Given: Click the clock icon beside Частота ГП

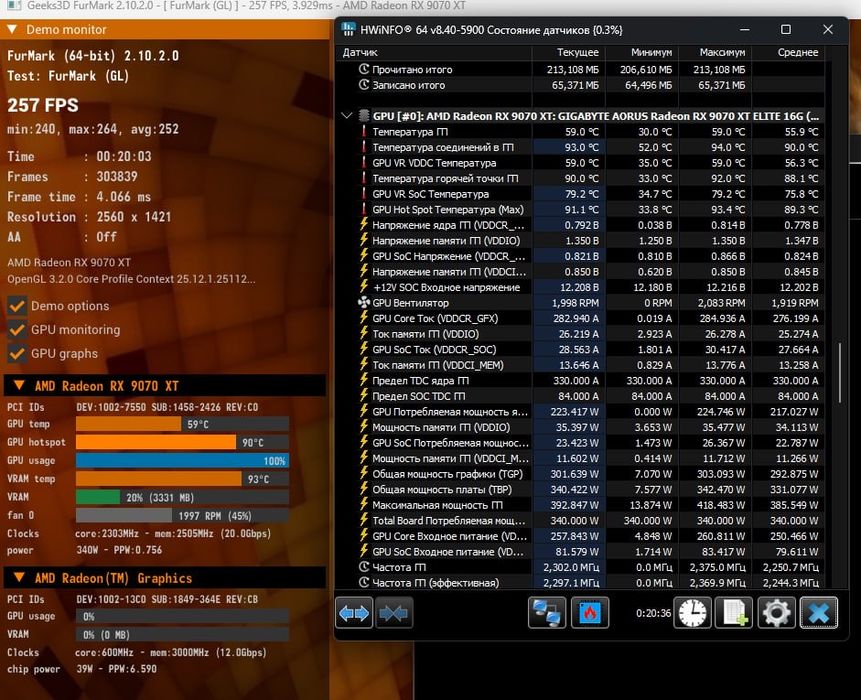Looking at the screenshot, I should pos(364,567).
